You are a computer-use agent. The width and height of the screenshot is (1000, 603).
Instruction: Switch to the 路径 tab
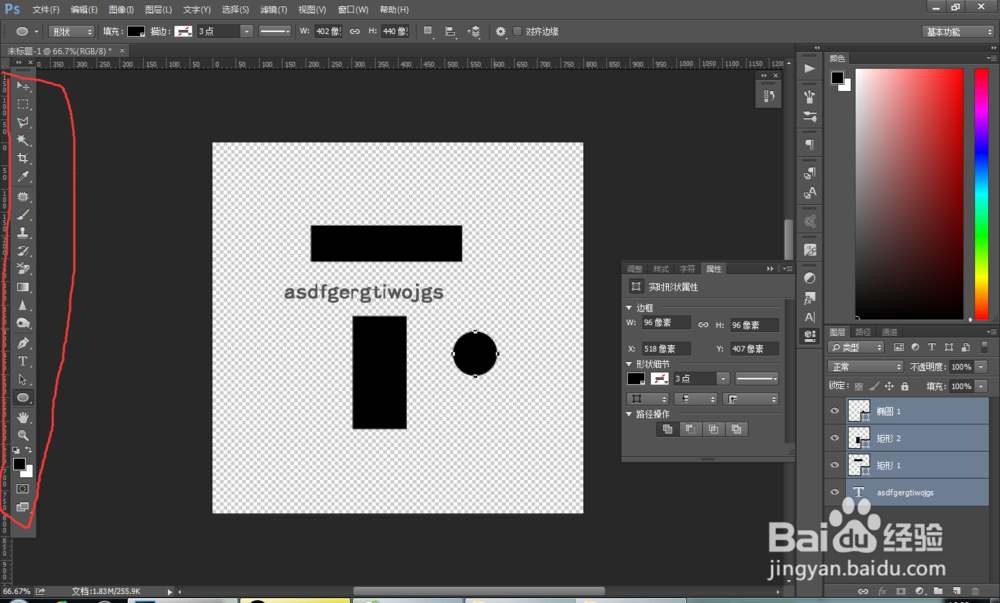click(863, 332)
